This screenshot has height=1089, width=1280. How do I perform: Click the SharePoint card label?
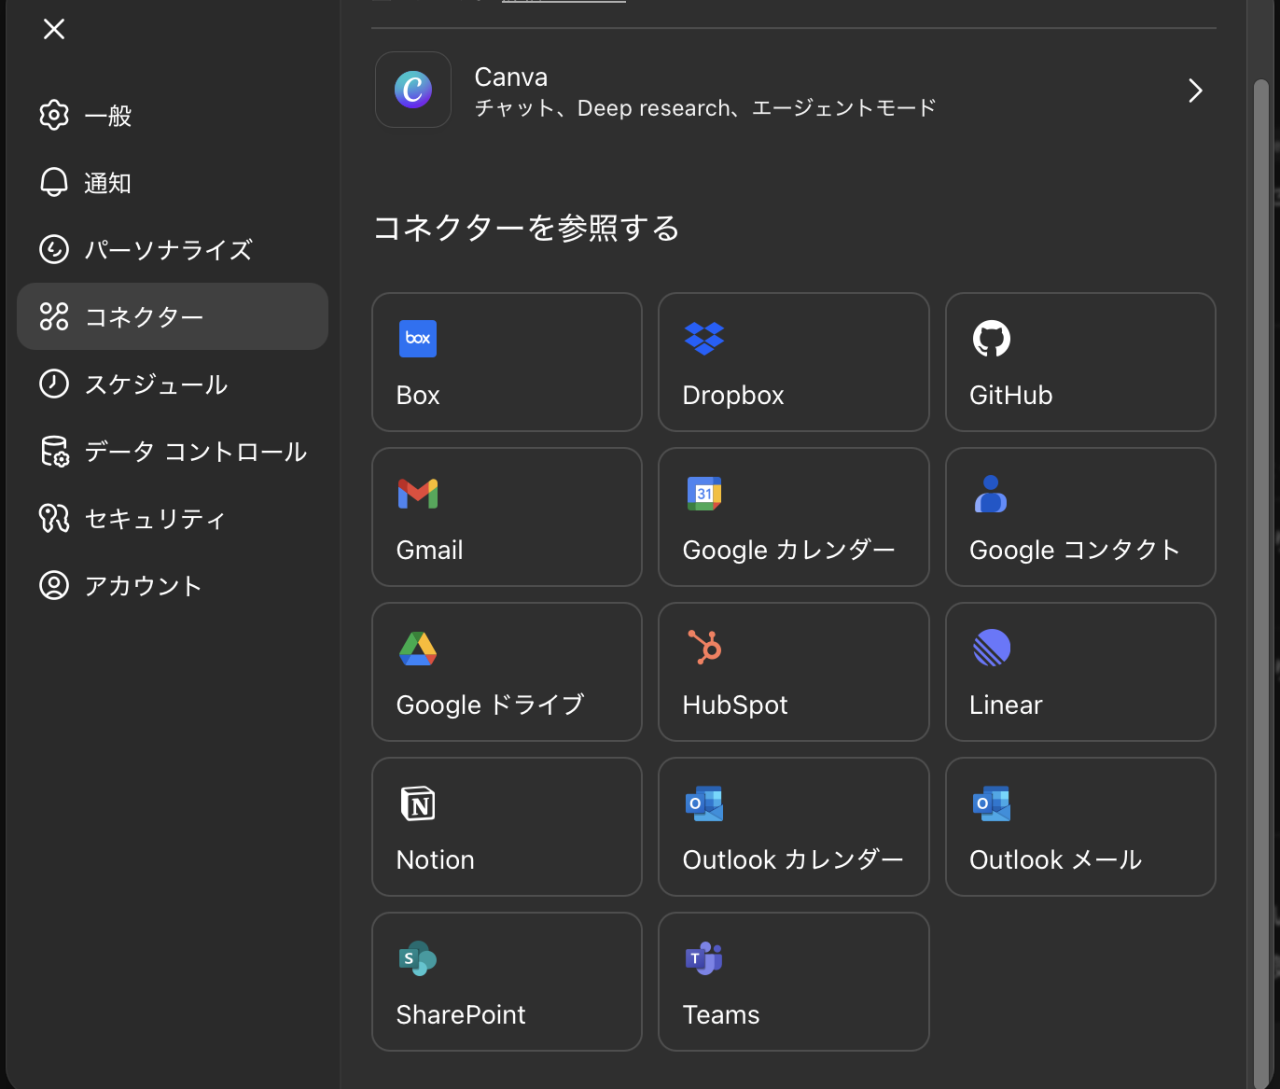461,1015
